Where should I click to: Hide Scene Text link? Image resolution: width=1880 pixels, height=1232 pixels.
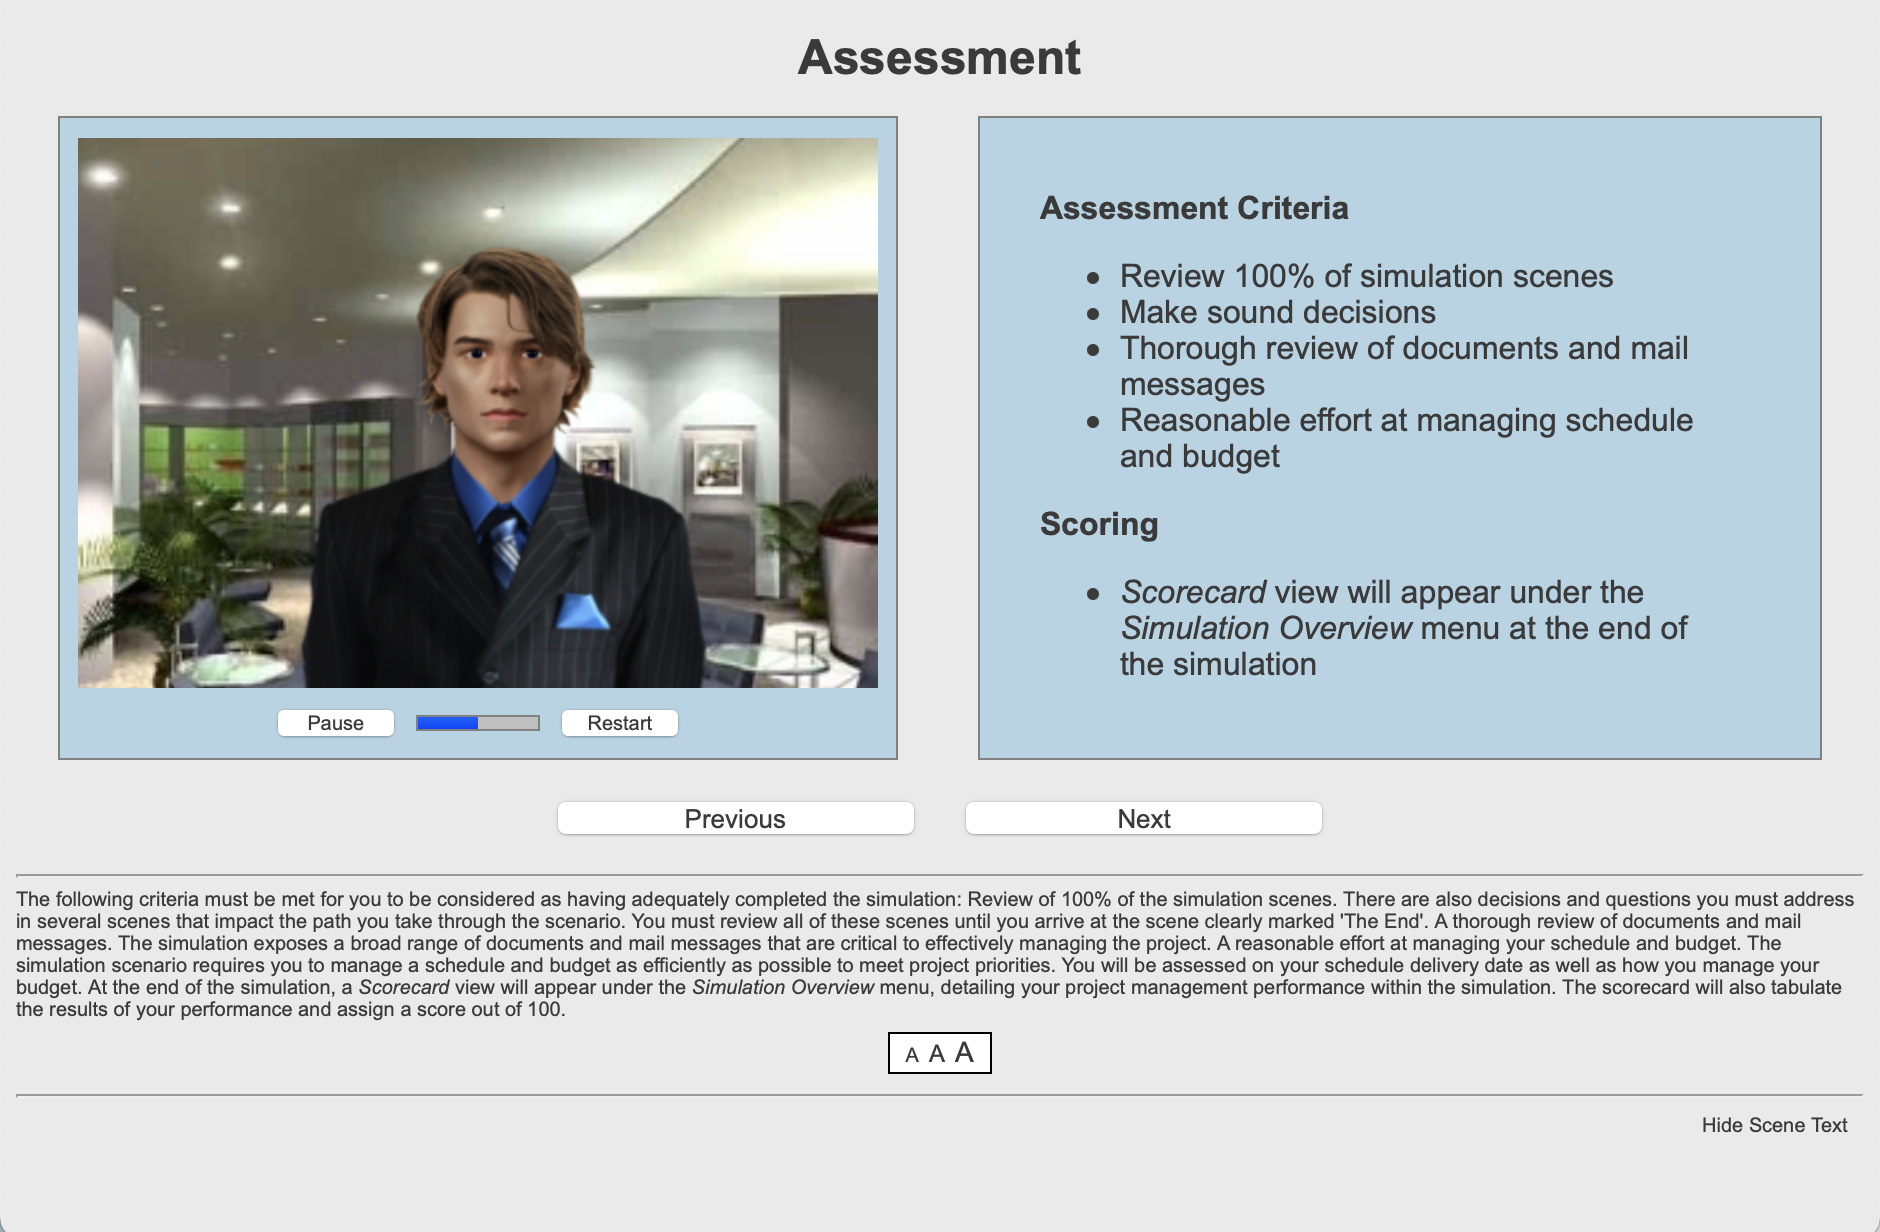coord(1774,1125)
